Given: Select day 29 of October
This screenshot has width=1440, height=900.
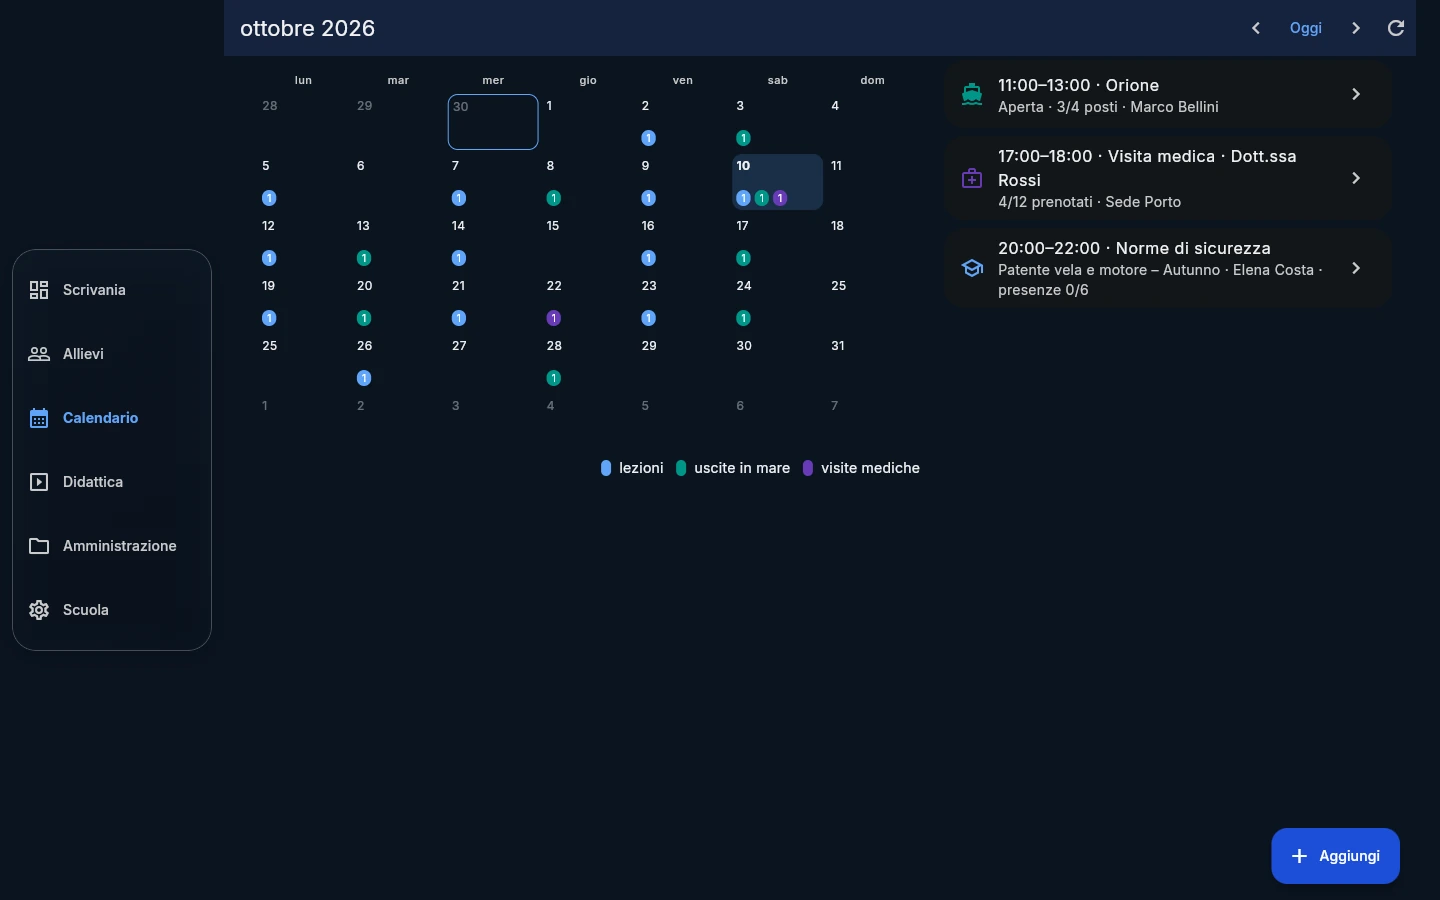Looking at the screenshot, I should coord(683,362).
